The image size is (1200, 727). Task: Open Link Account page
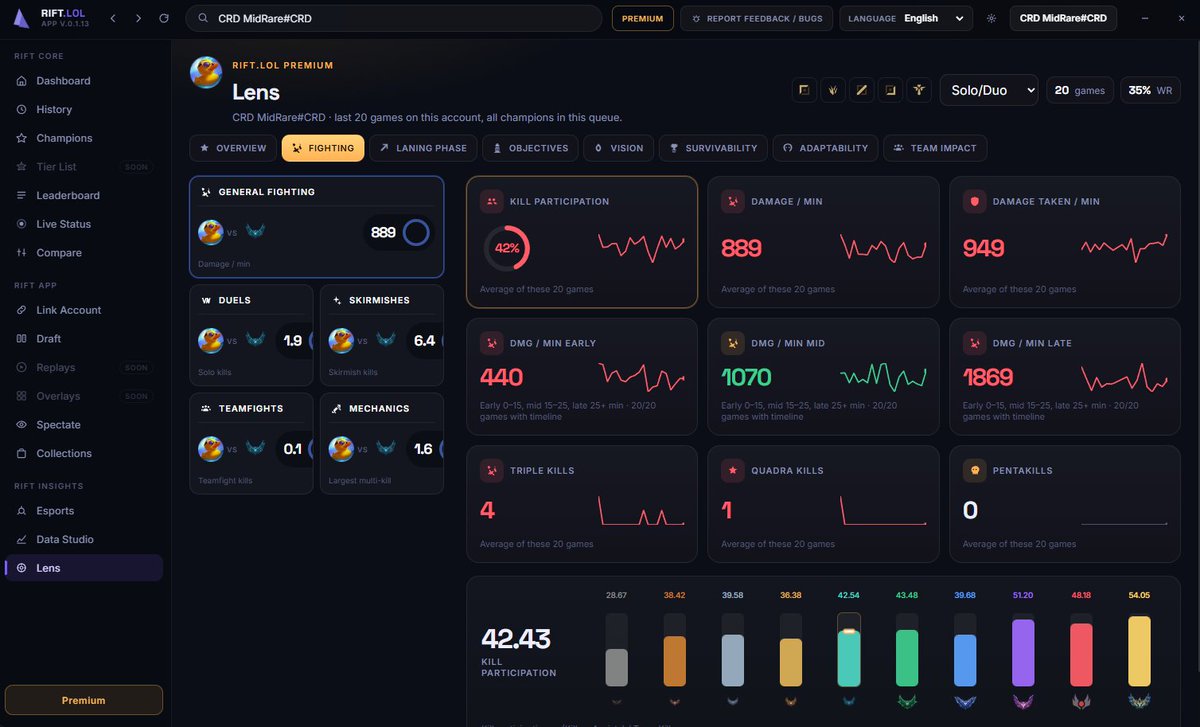83,310
